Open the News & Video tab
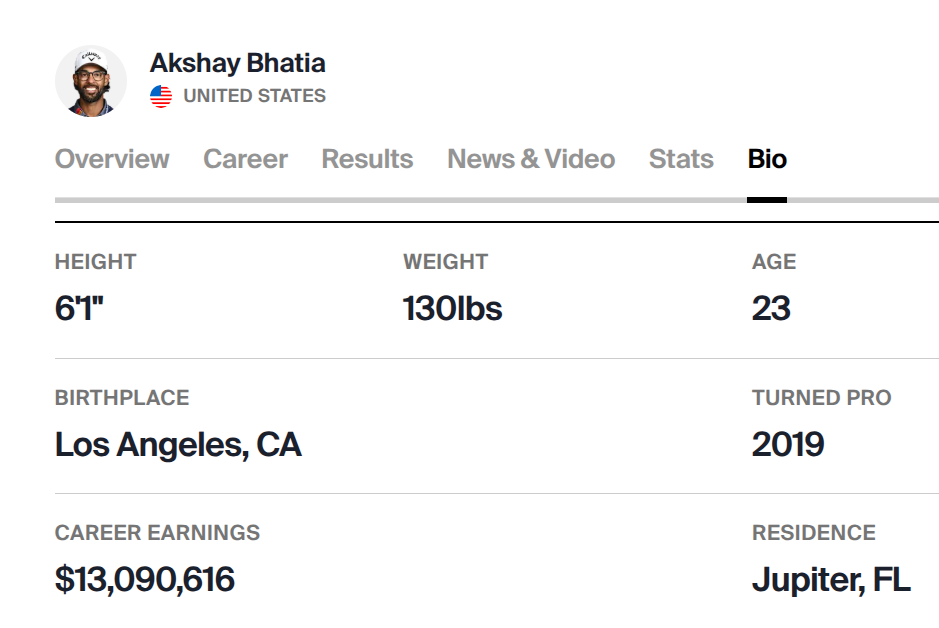The height and width of the screenshot is (628, 939). (531, 159)
